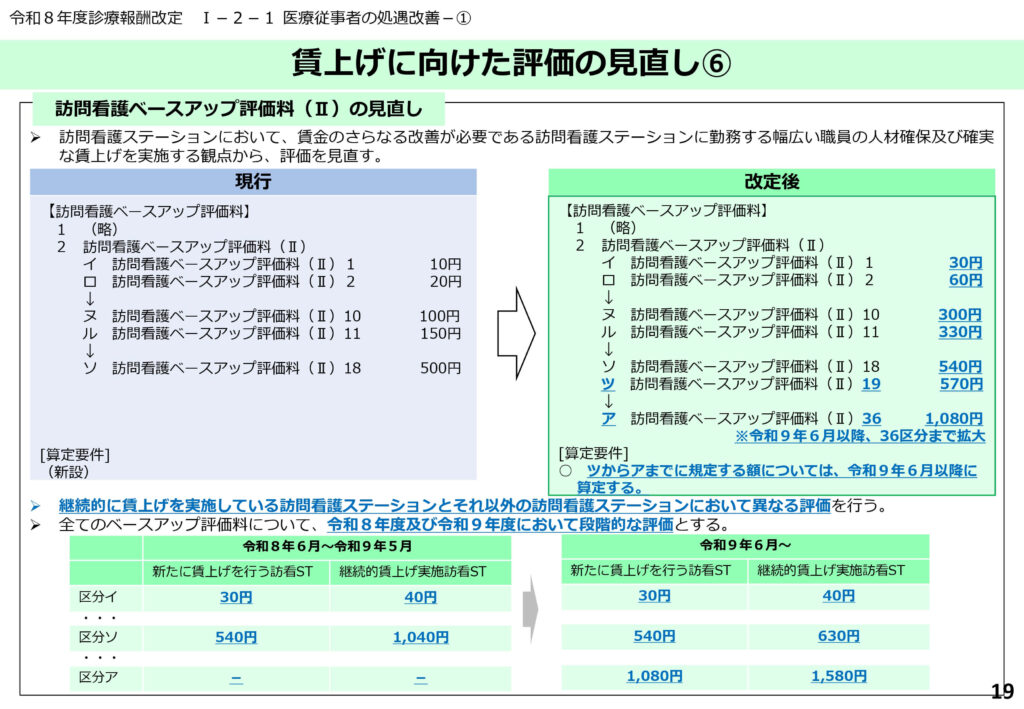
Task: Select the 1,580円 value in the right table
Action: click(838, 677)
